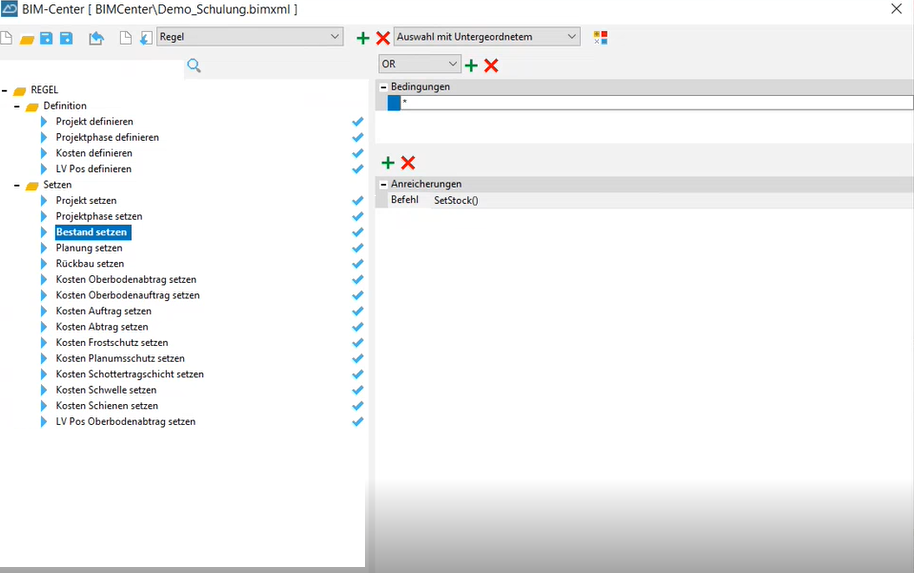This screenshot has width=914, height=573.
Task: Toggle checkmark for Bestand setzen rule
Action: tap(357, 232)
